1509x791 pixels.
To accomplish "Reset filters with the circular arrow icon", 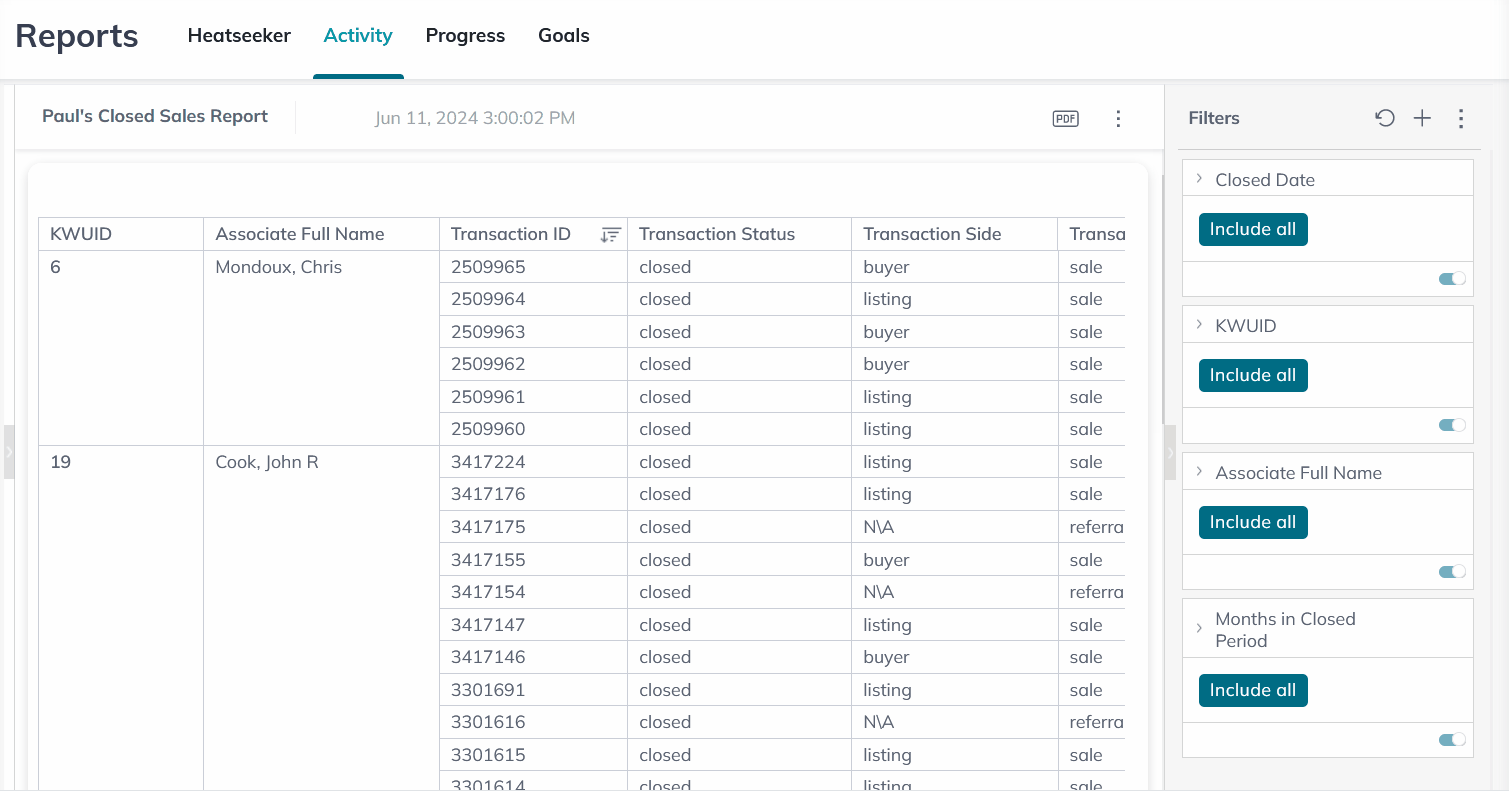I will pyautogui.click(x=1384, y=118).
